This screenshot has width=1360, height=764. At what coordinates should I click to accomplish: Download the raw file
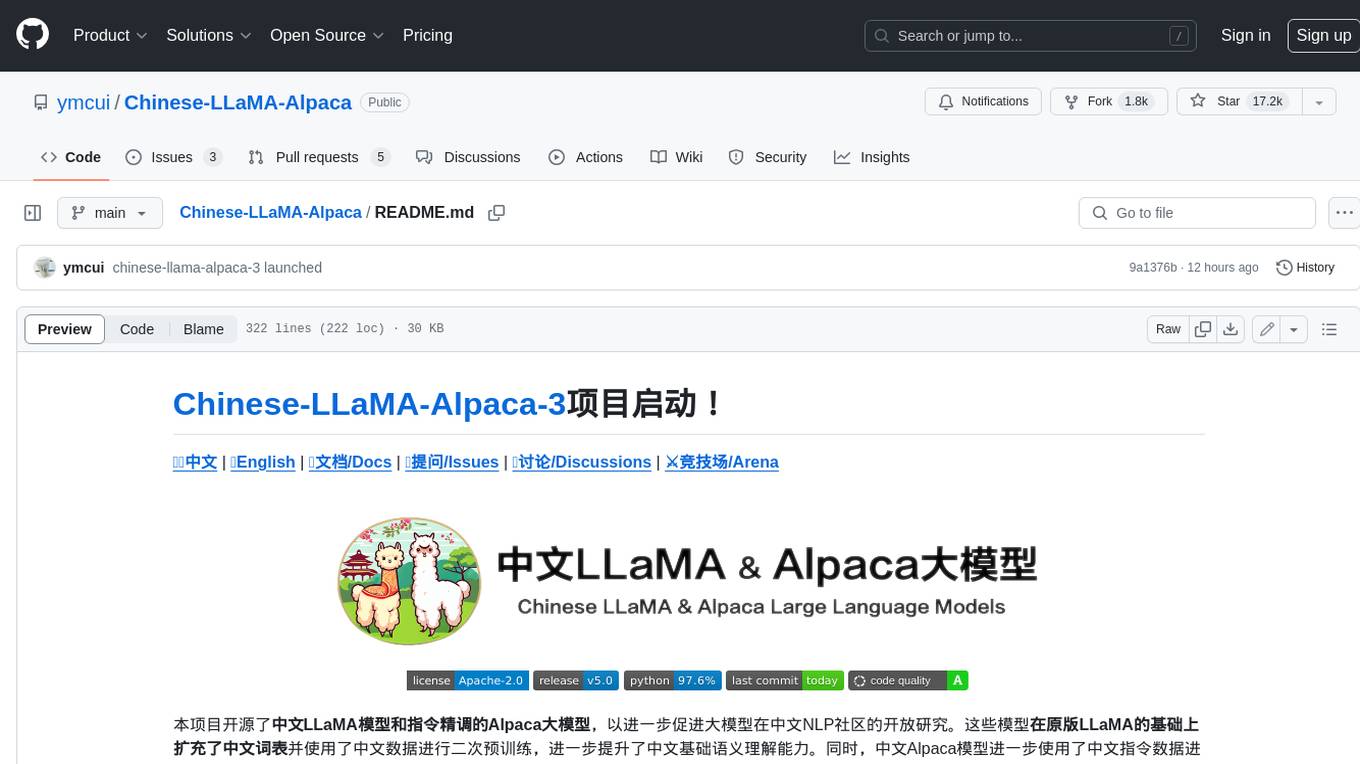[1231, 329]
